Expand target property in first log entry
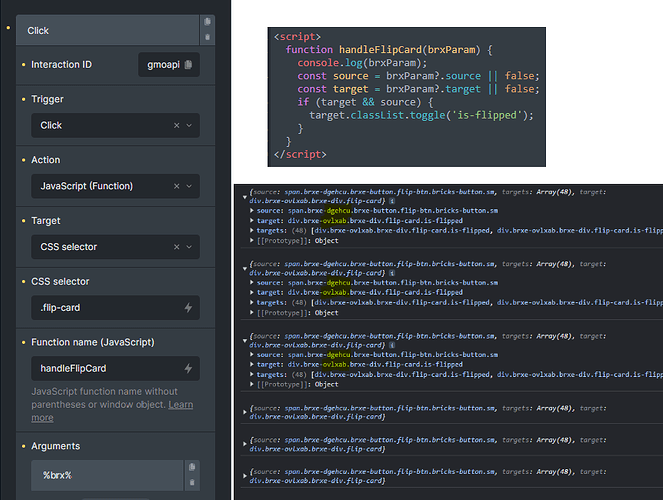Screen dimensions: 663x500 [252, 221]
